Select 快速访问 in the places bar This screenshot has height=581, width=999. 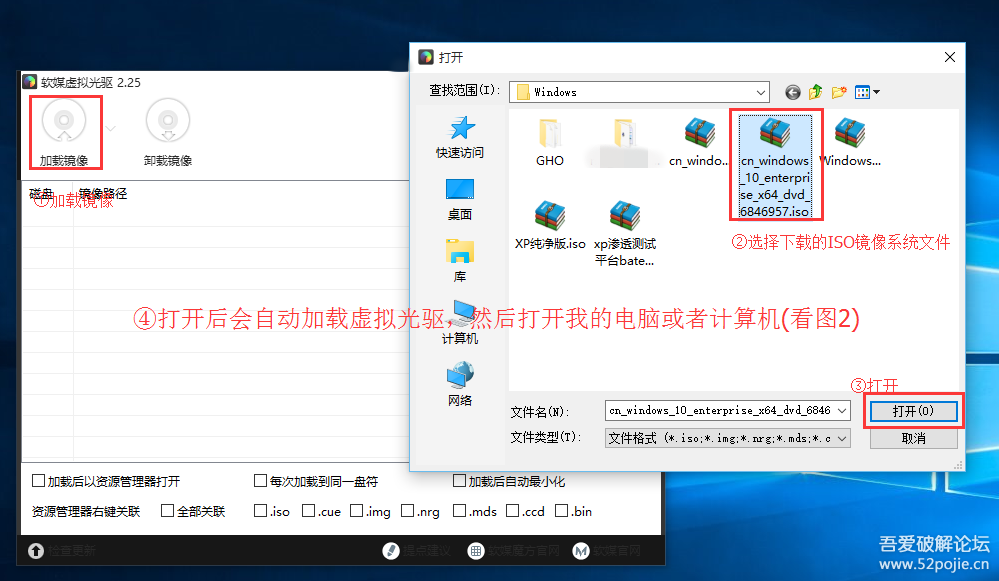pos(460,138)
